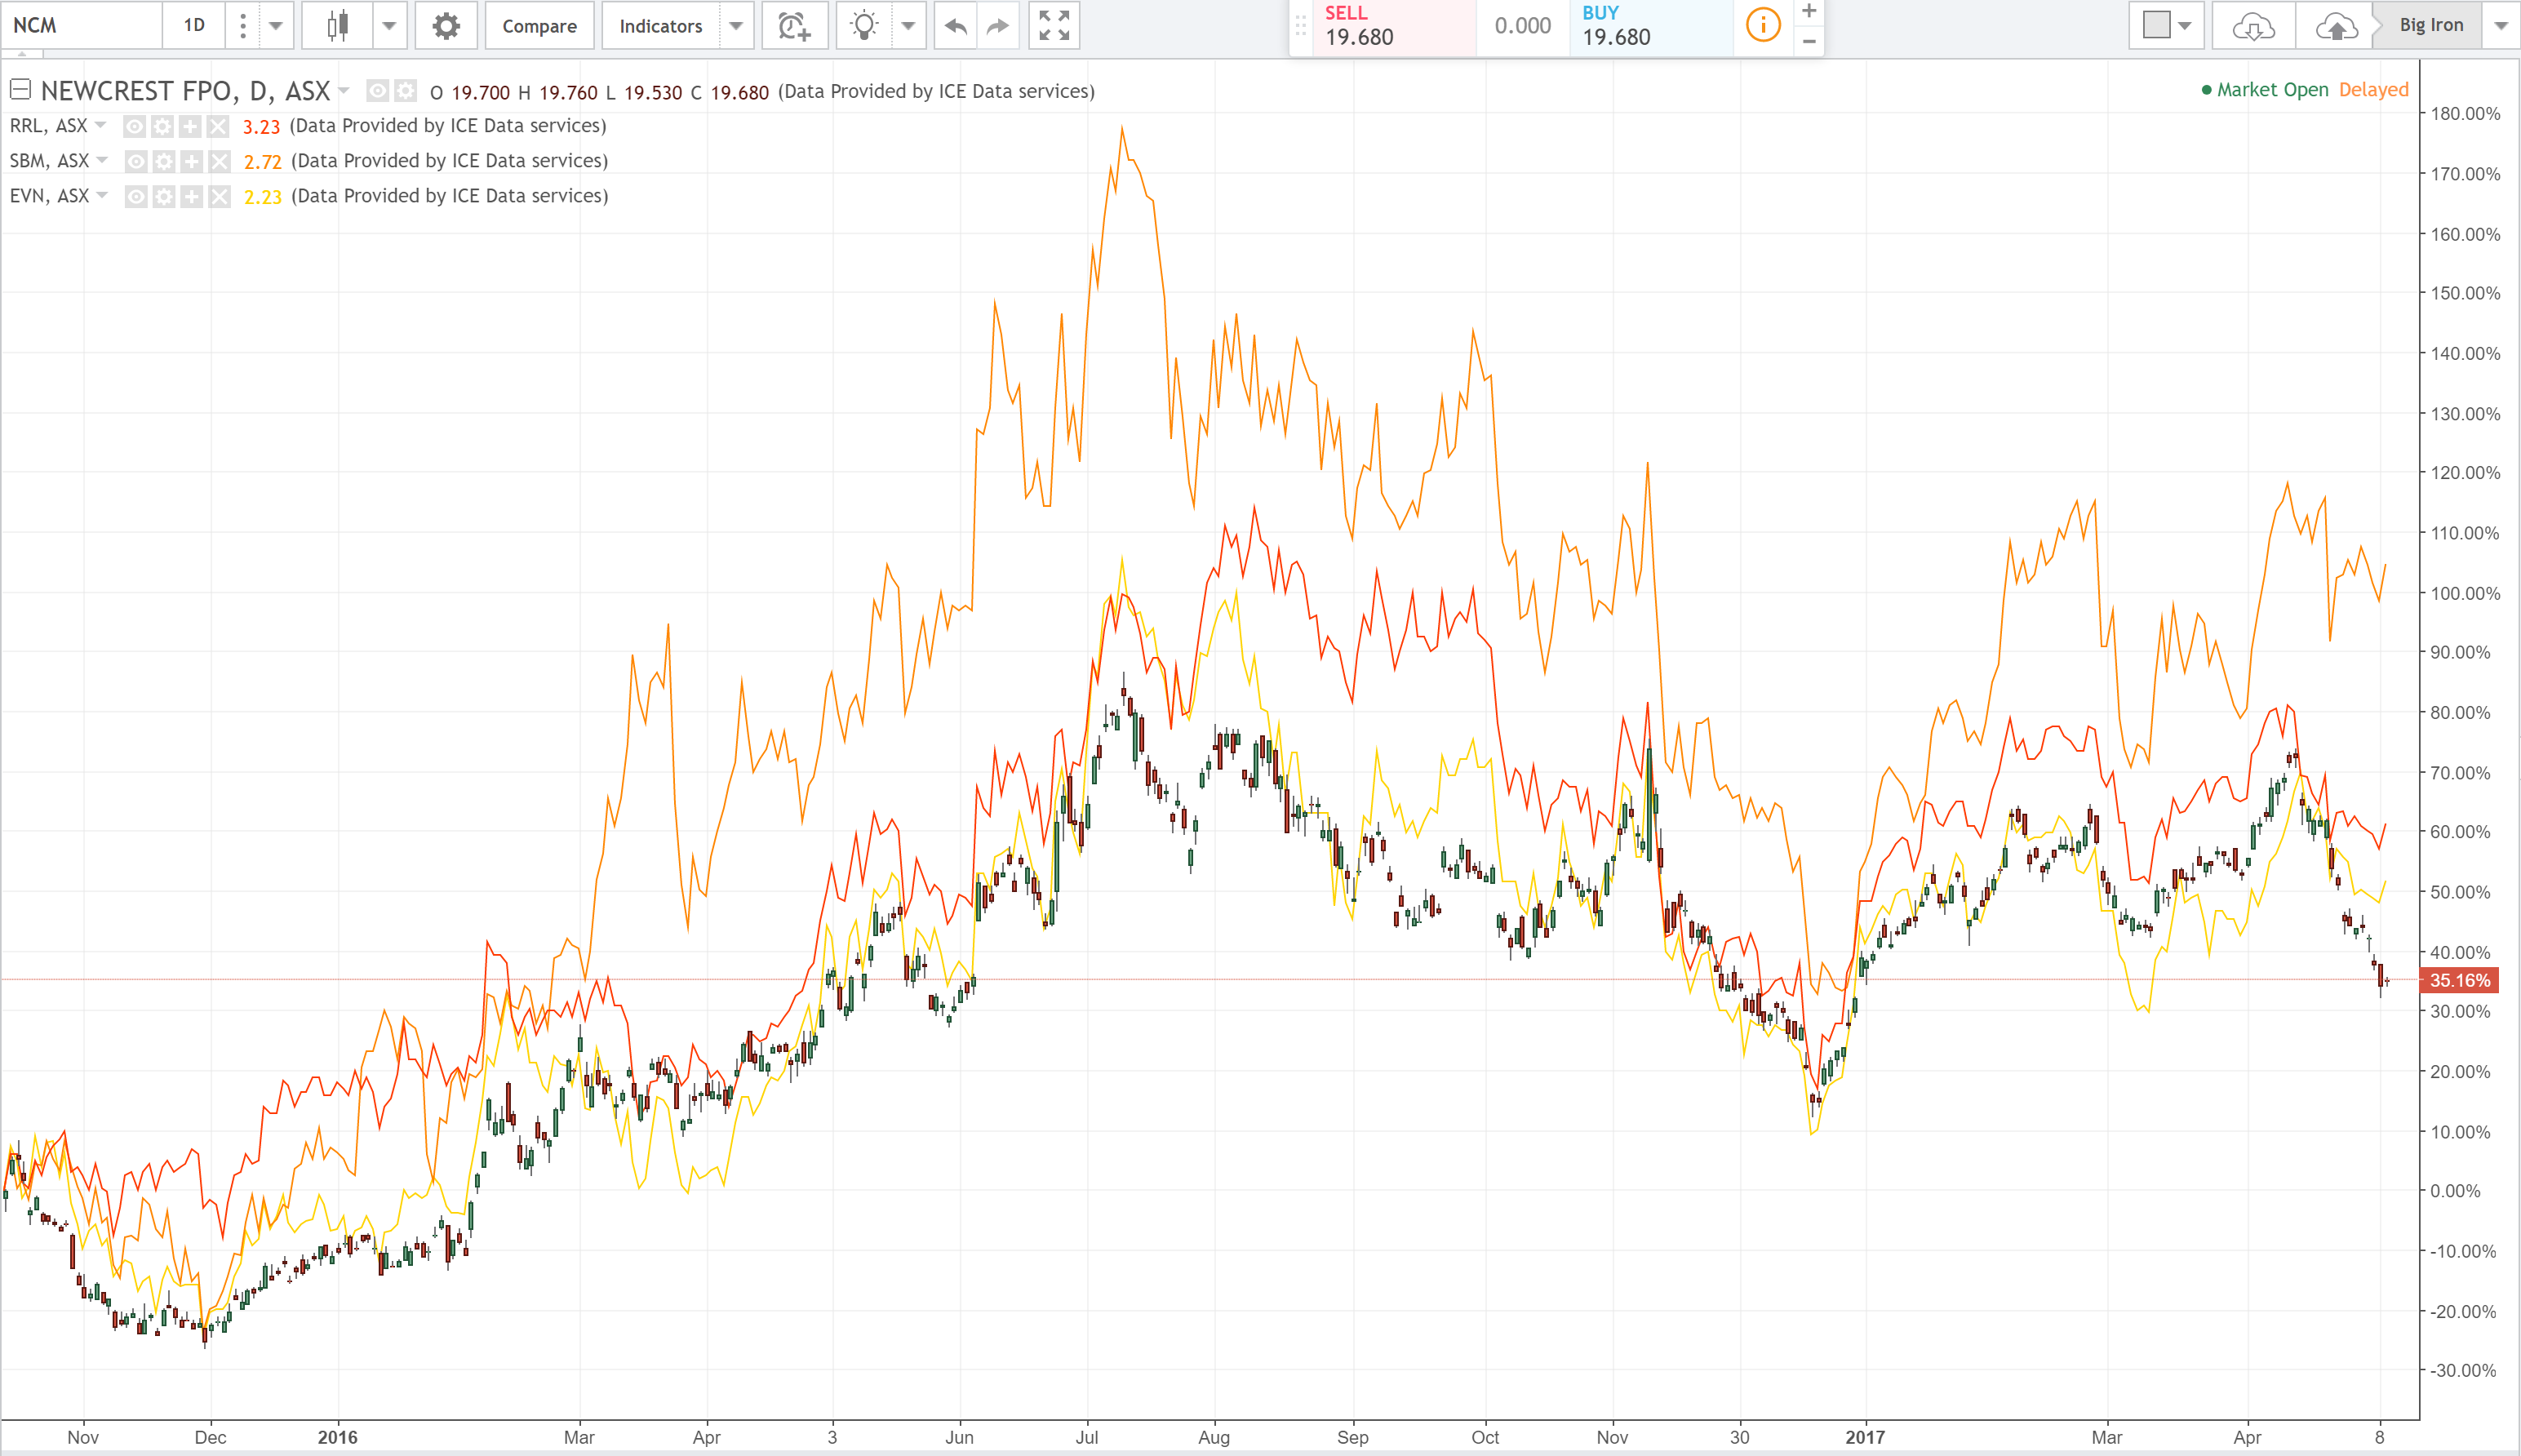Create an alert with the alarm clock icon
2521x1456 pixels.
794,26
